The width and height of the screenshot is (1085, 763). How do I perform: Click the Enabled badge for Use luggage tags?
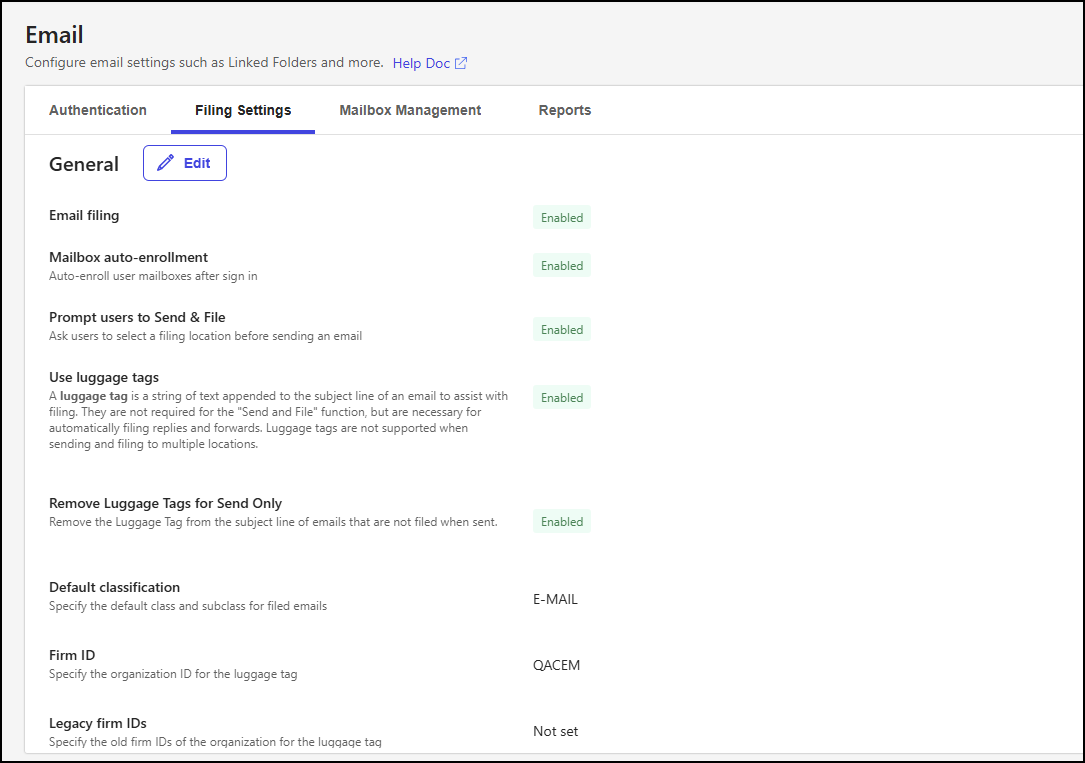[561, 397]
